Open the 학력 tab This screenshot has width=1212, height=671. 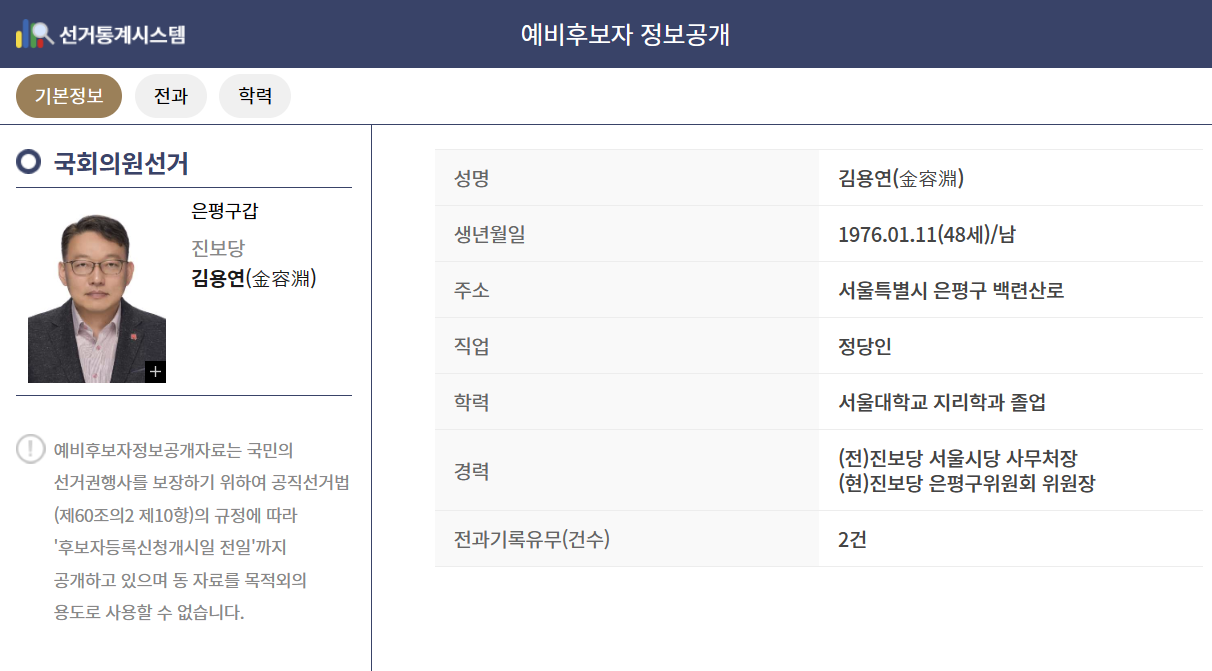(x=255, y=96)
